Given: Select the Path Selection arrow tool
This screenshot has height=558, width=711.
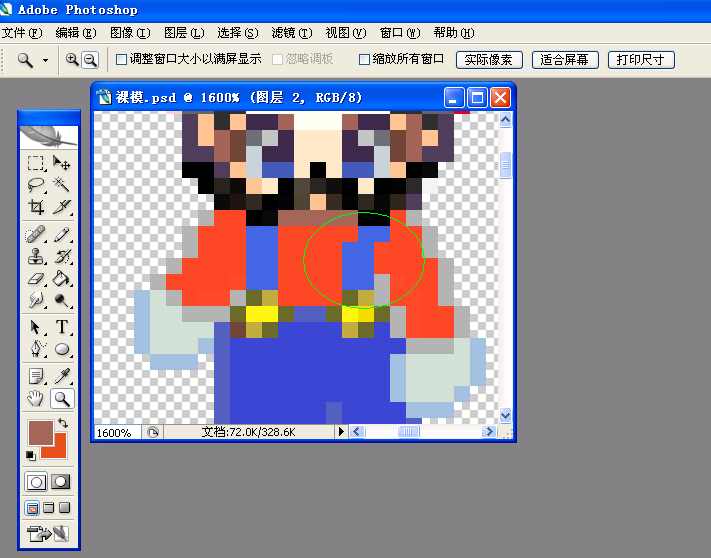Looking at the screenshot, I should pos(36,327).
